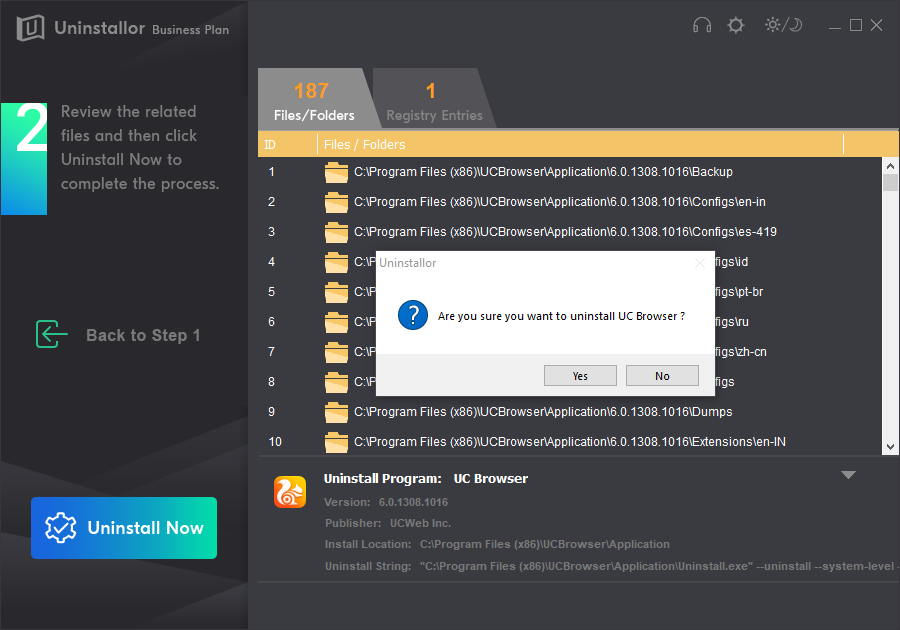Select the path ending in Extensions\en-IN
This screenshot has height=630, width=900.
click(x=570, y=441)
